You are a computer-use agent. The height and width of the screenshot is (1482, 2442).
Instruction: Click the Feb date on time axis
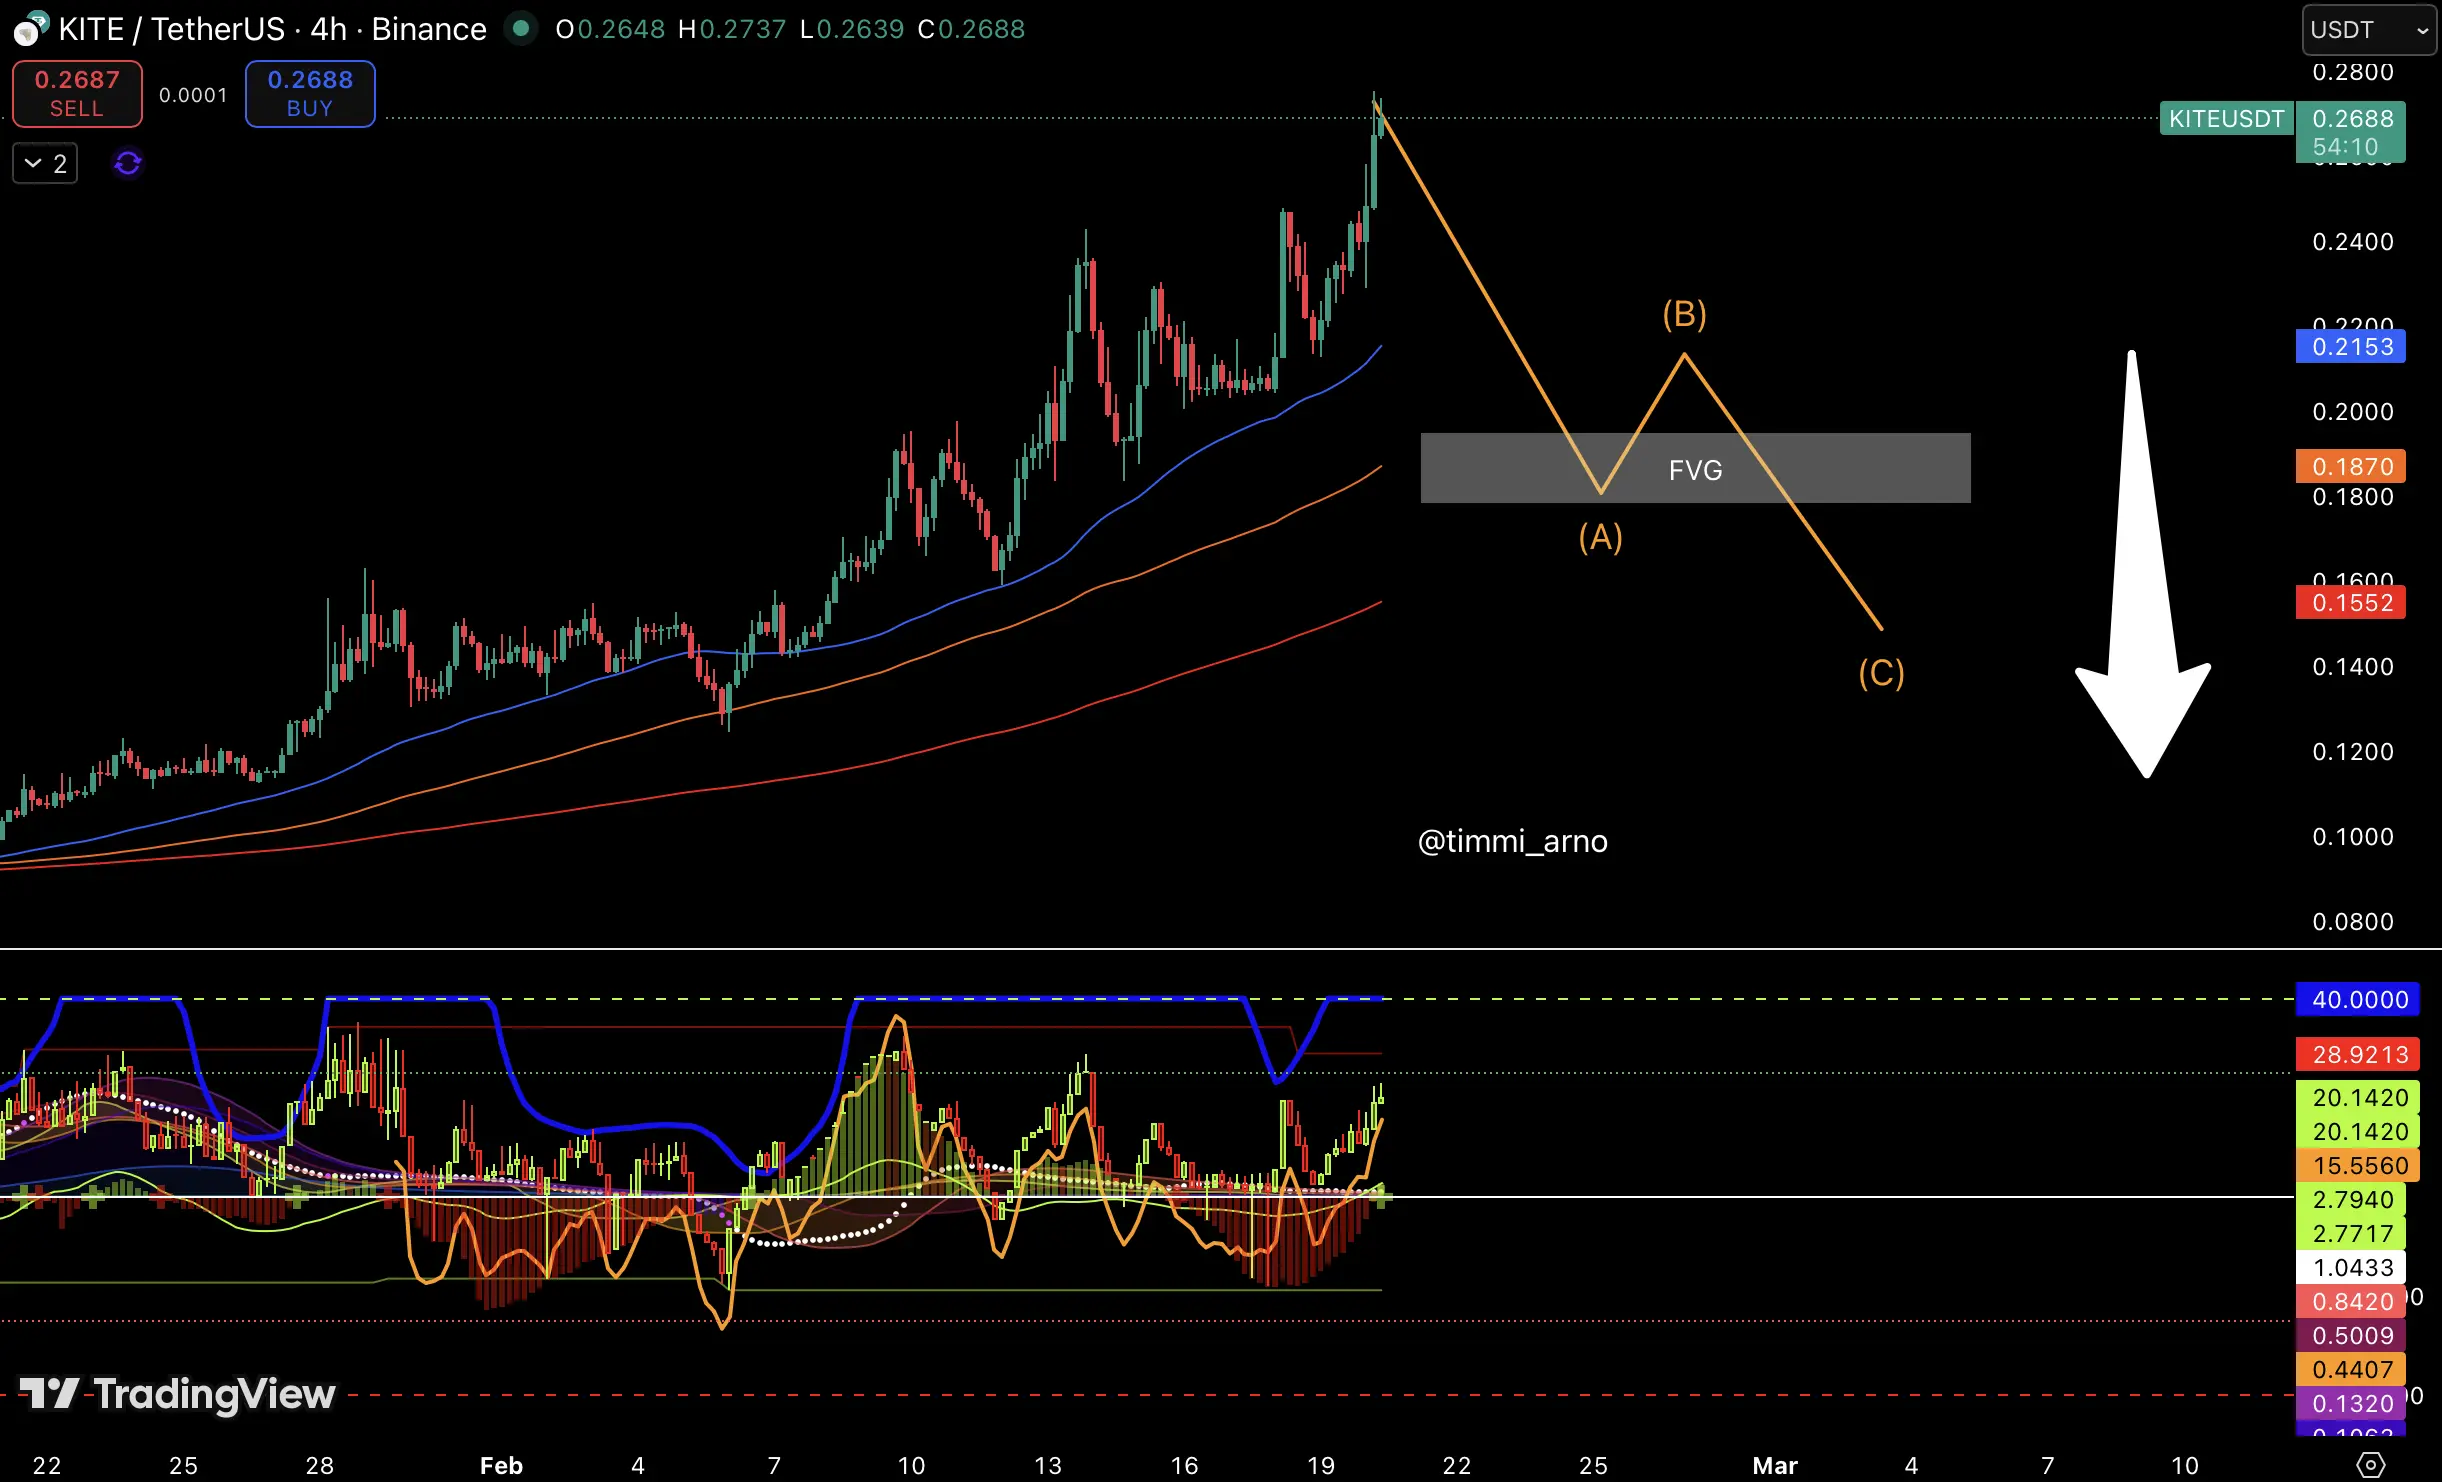pos(501,1465)
